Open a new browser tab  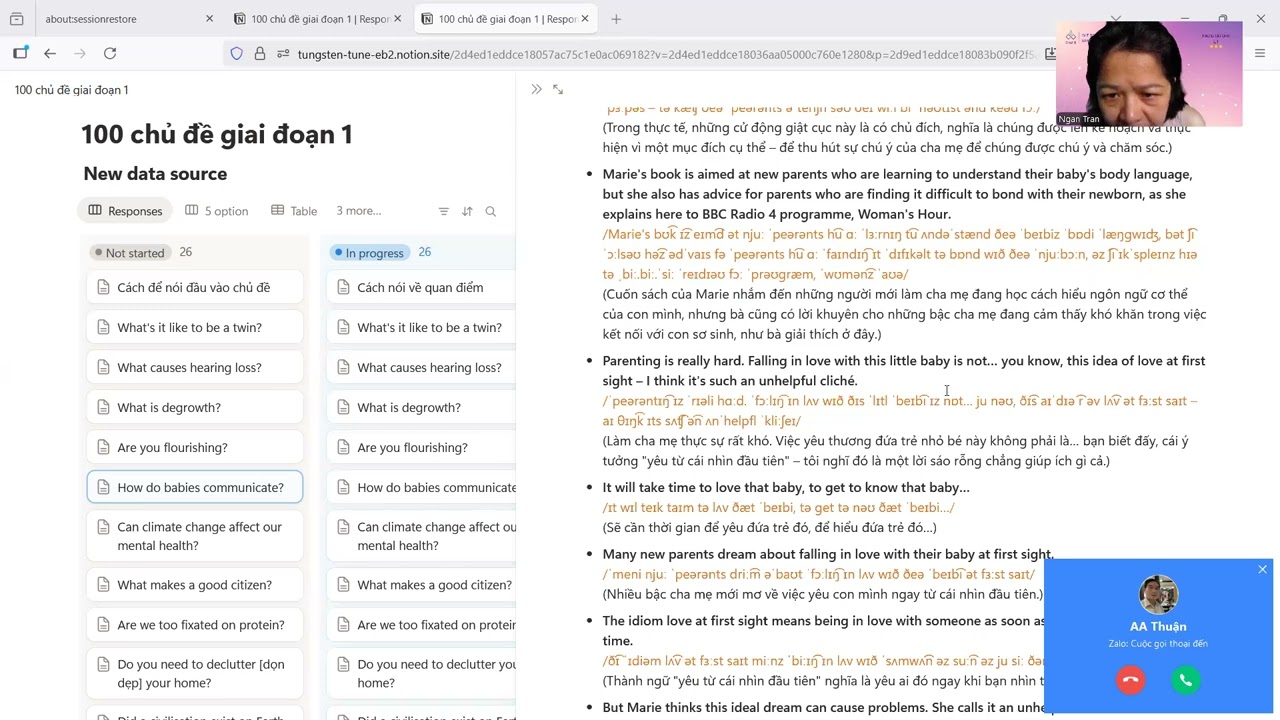[616, 19]
